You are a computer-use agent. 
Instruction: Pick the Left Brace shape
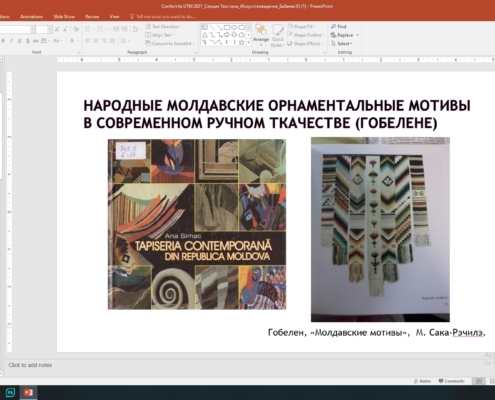click(227, 42)
